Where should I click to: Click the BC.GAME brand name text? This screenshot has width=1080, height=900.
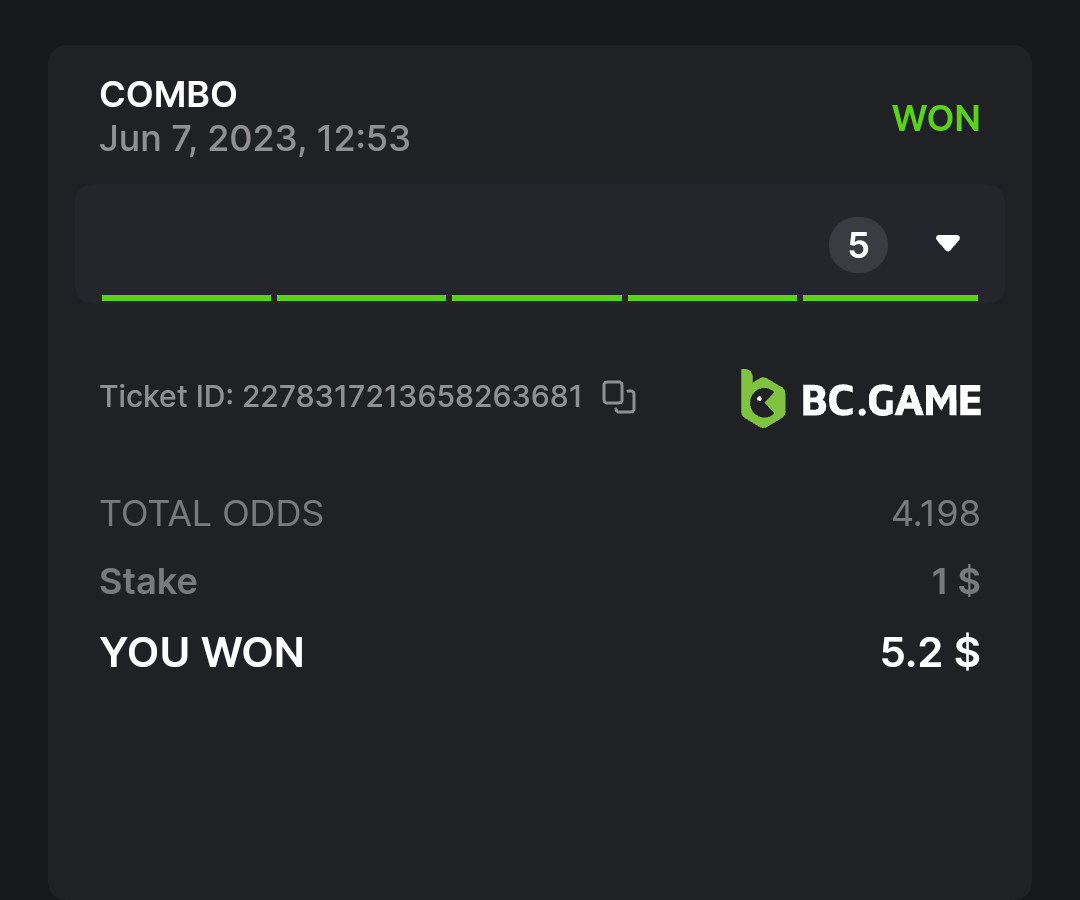click(891, 401)
